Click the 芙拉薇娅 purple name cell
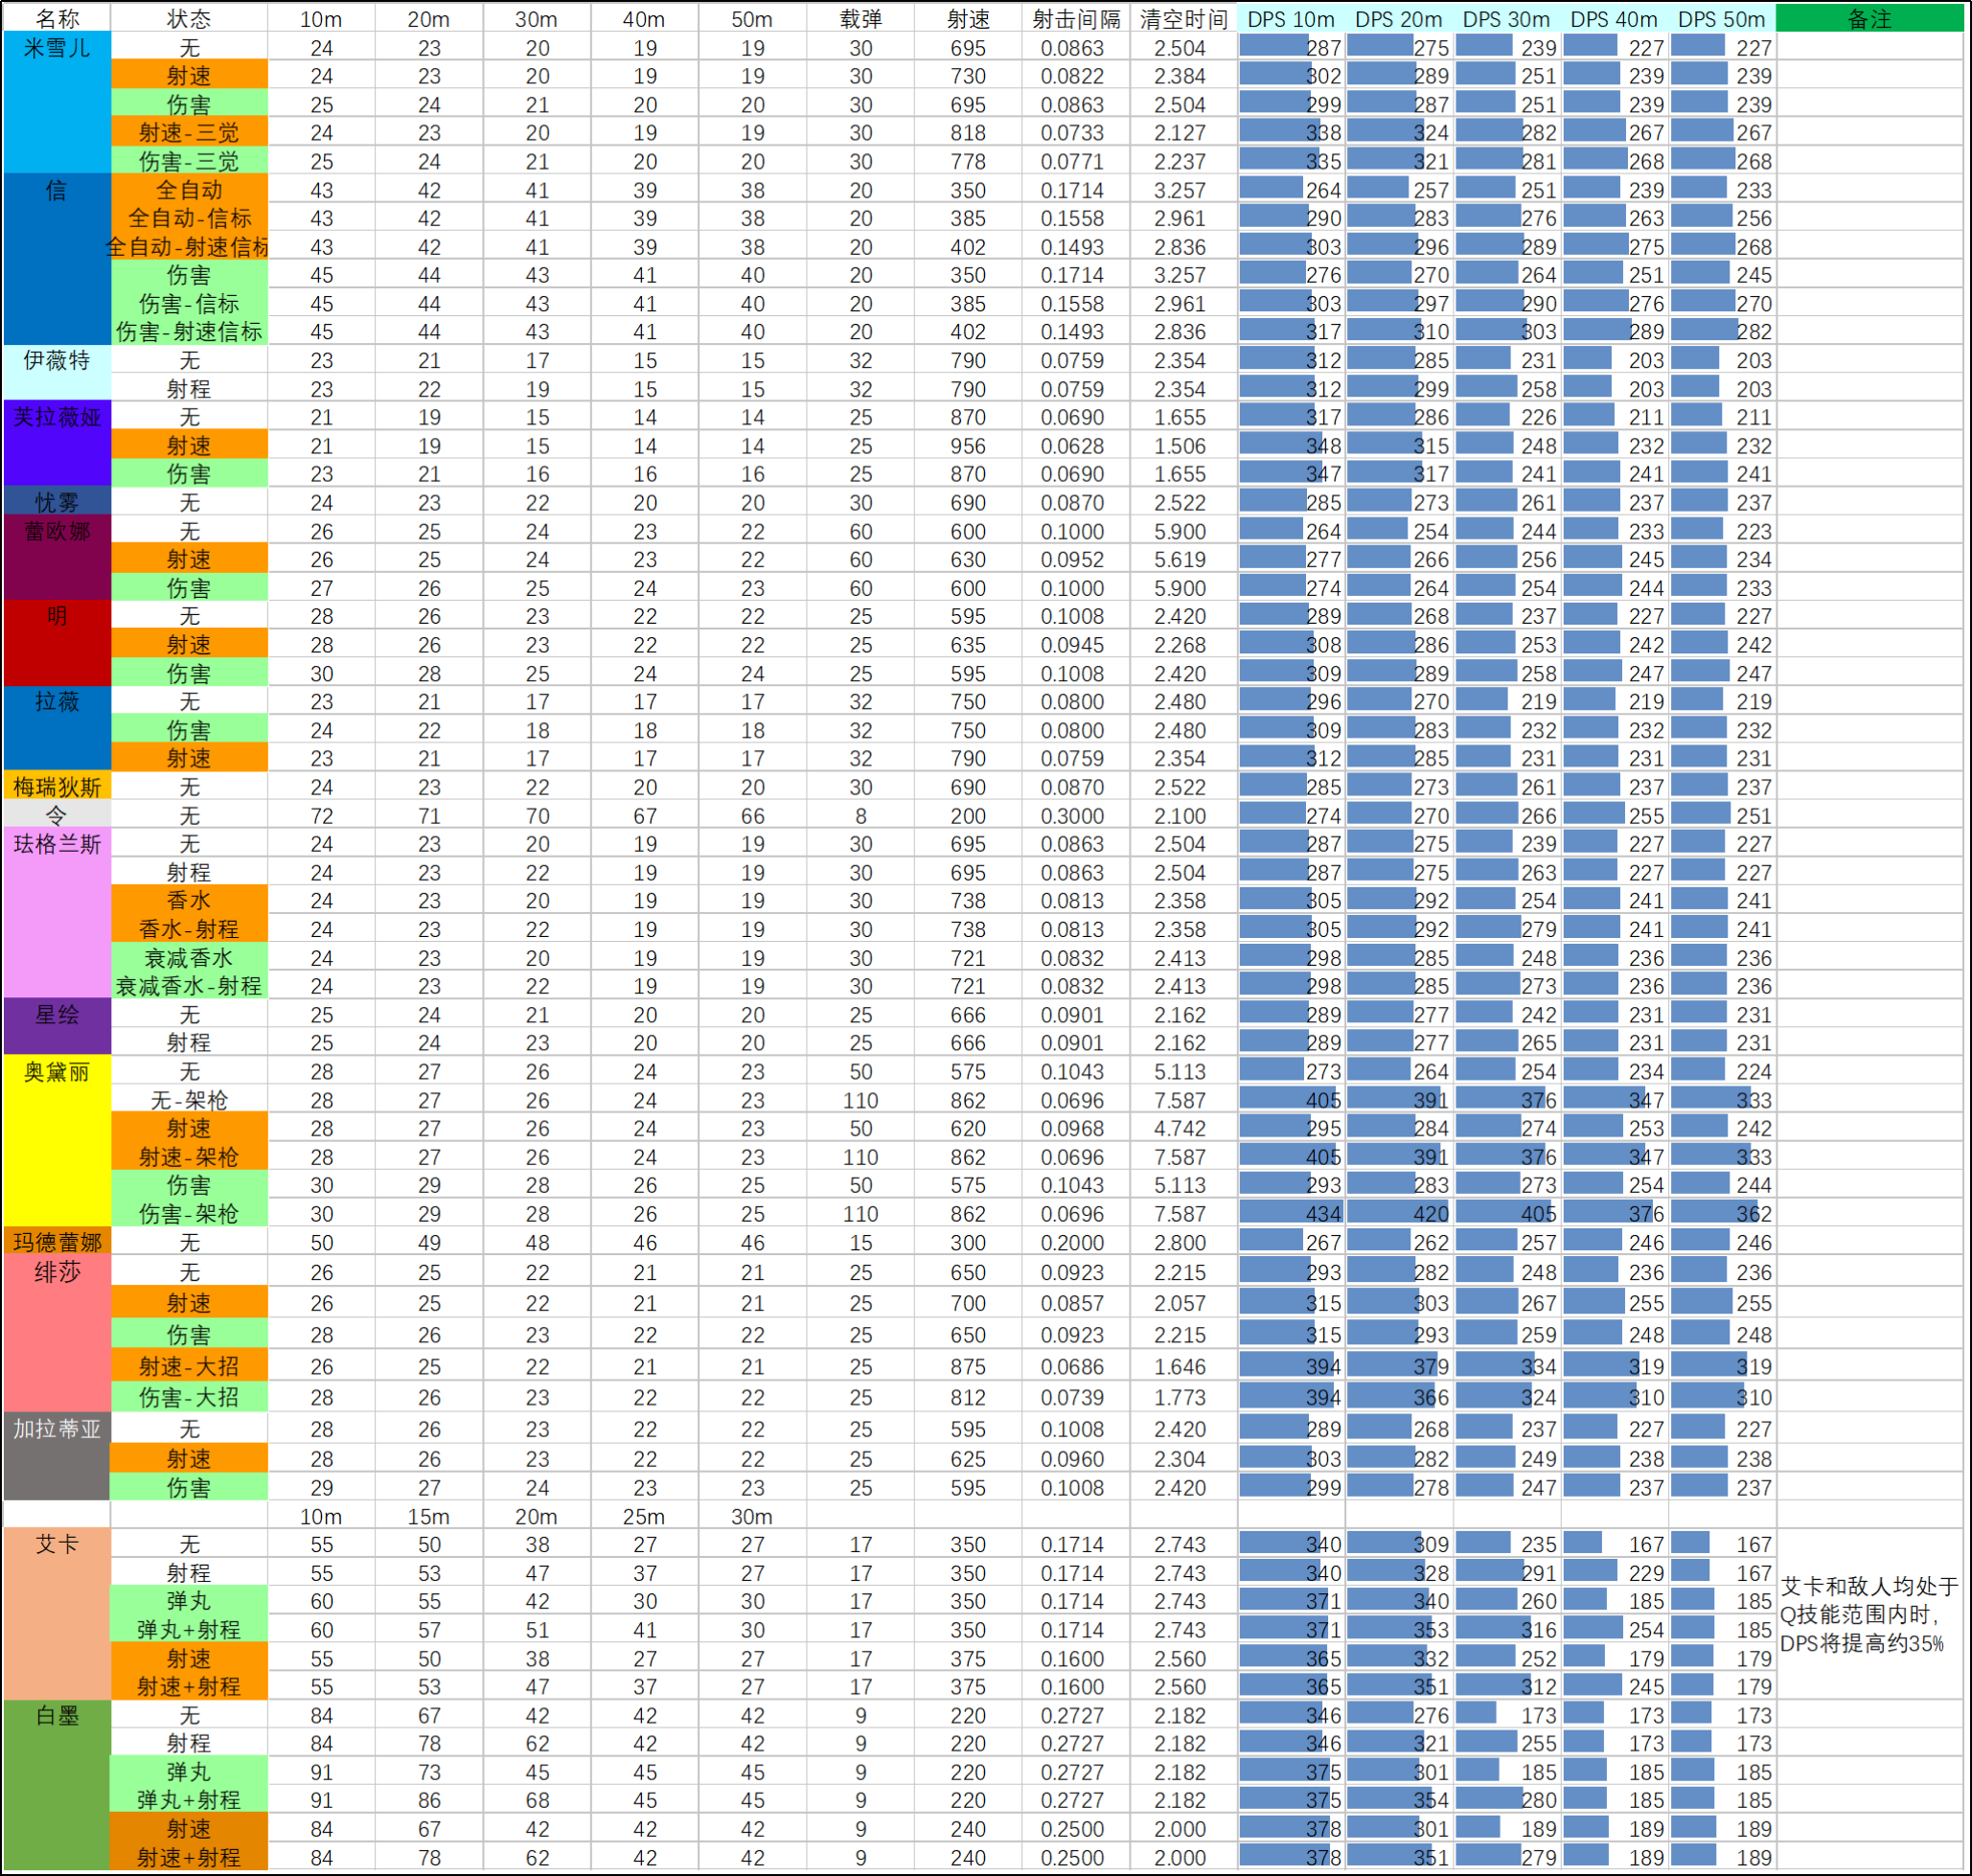The height and width of the screenshot is (1876, 1972). 57,444
